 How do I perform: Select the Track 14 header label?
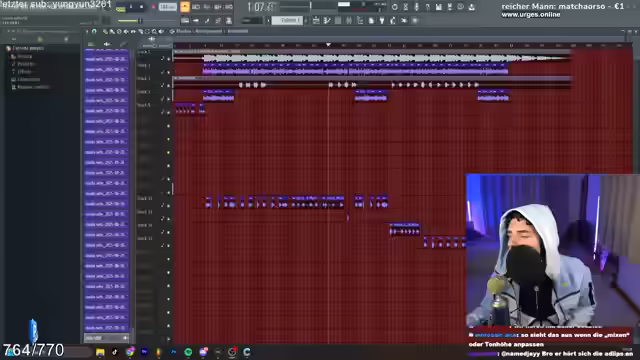[144, 225]
